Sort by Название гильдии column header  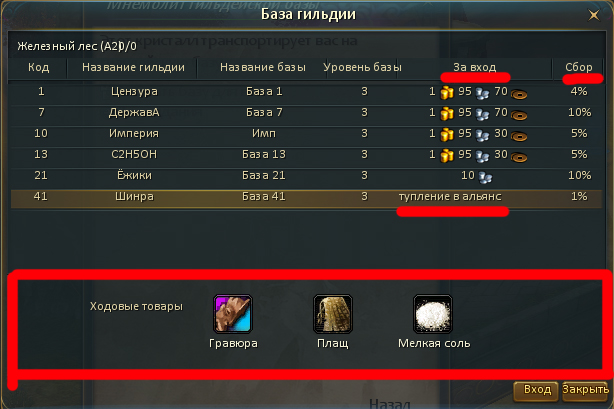pos(133,68)
